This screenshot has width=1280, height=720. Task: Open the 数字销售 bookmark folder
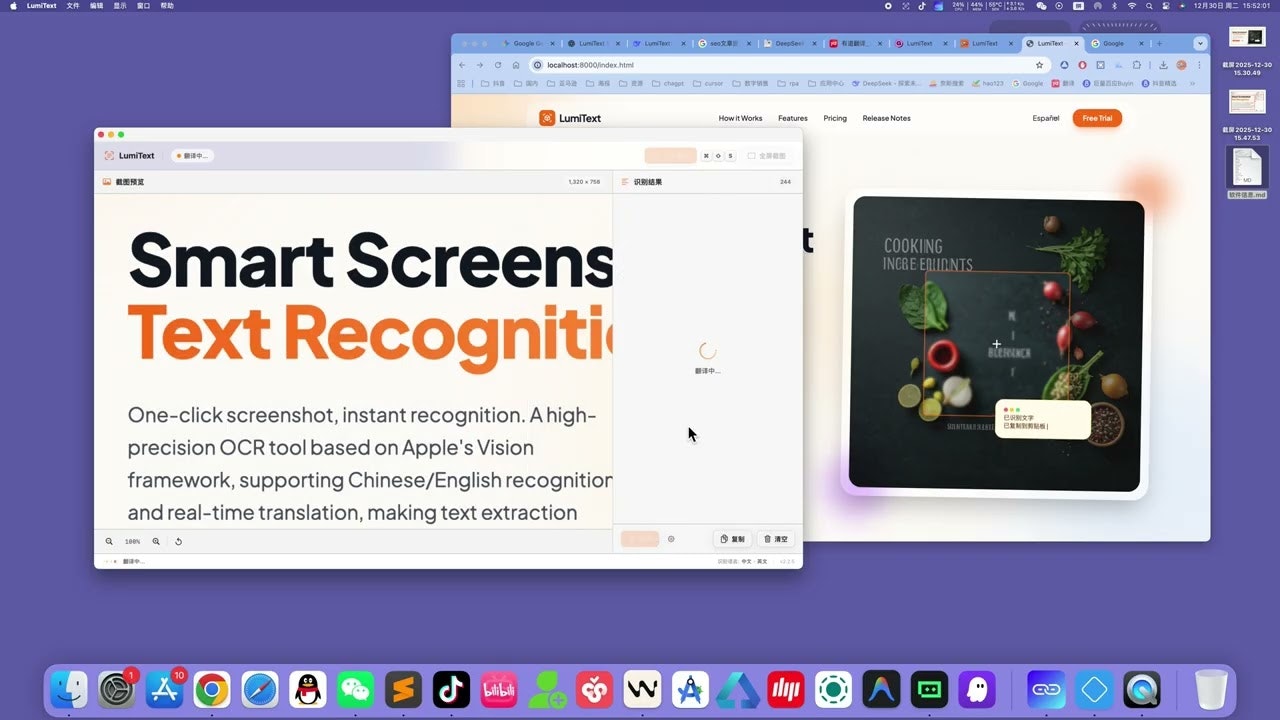click(750, 84)
